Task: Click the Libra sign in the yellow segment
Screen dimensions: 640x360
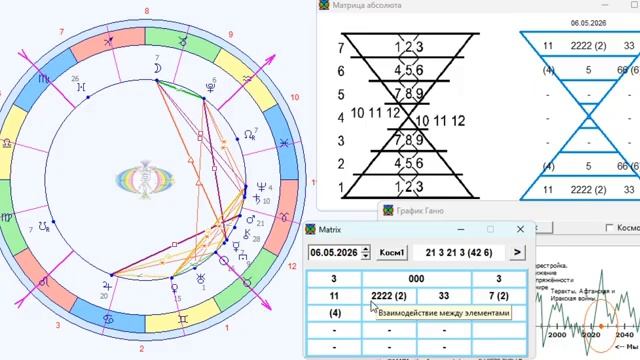Action: (x=7, y=143)
